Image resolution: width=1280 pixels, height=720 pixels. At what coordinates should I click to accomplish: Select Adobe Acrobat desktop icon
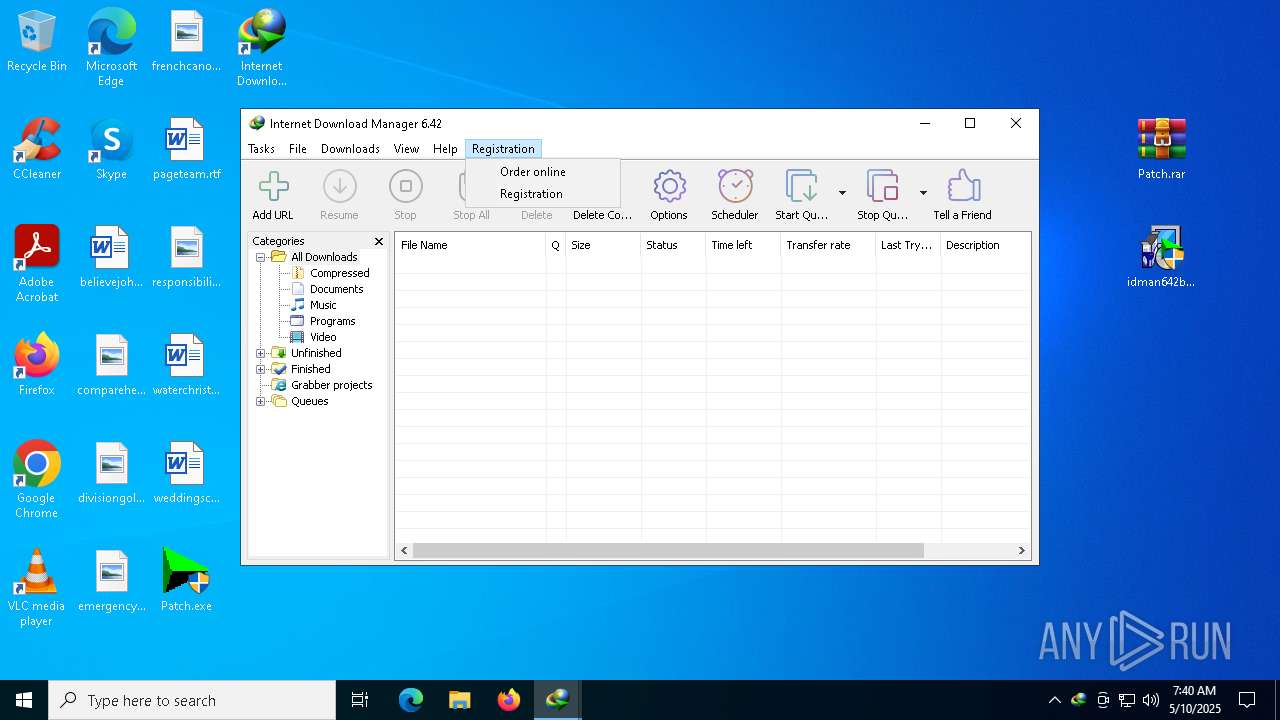tap(37, 264)
